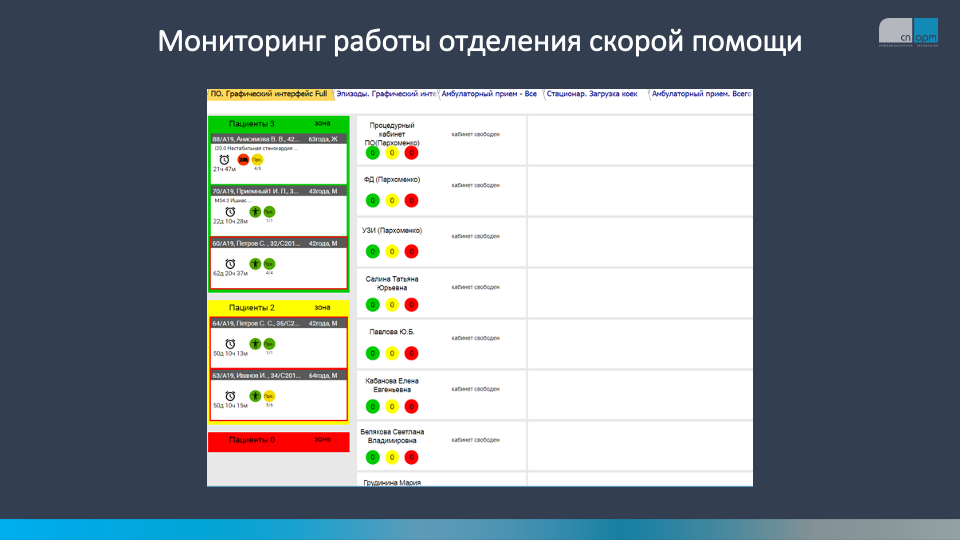
Task: Click green counter for Процедурный кабинет
Action: pos(372,153)
